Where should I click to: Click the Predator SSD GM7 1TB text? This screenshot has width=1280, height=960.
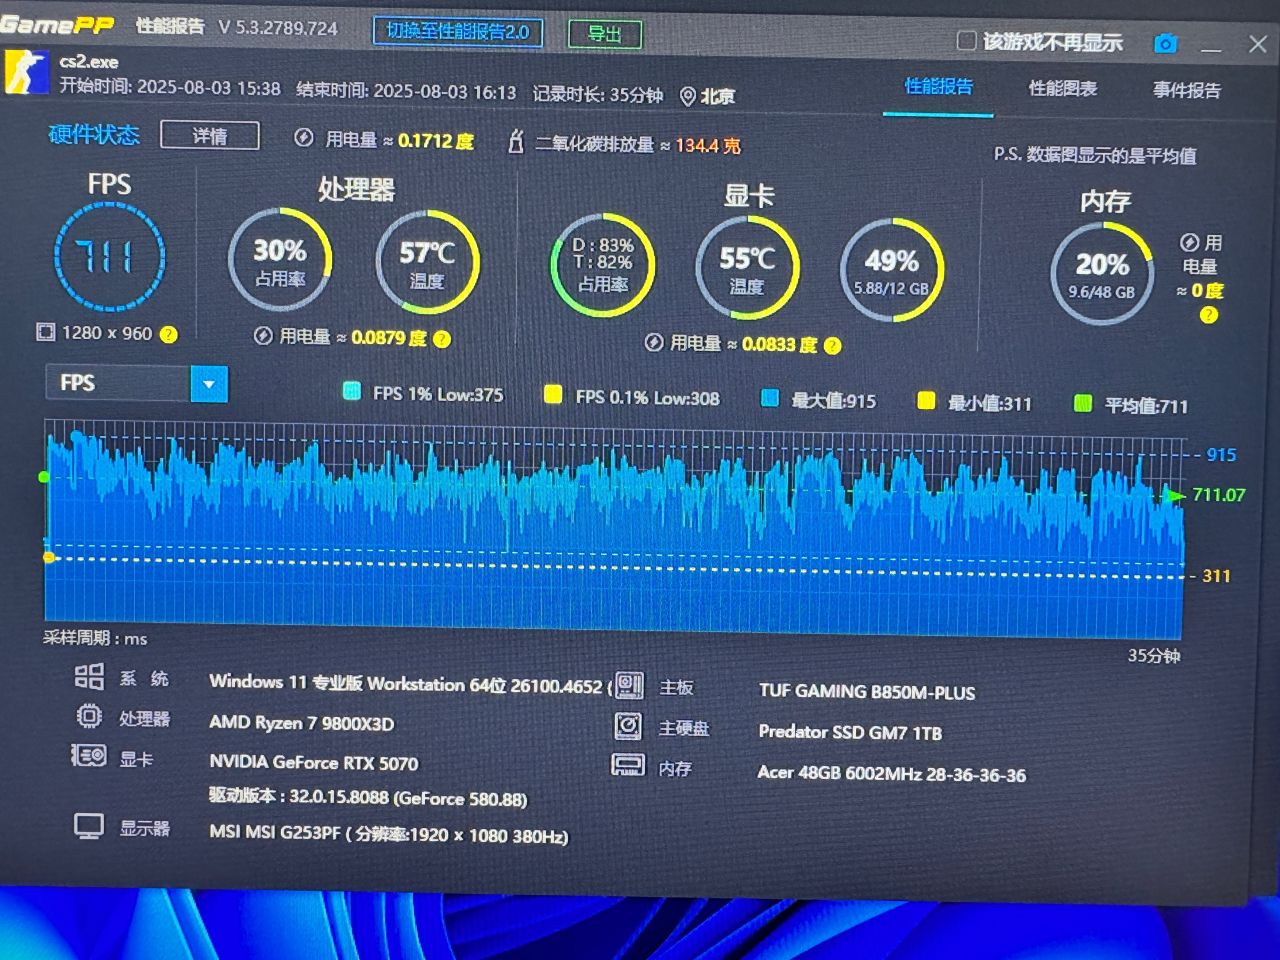[x=850, y=732]
